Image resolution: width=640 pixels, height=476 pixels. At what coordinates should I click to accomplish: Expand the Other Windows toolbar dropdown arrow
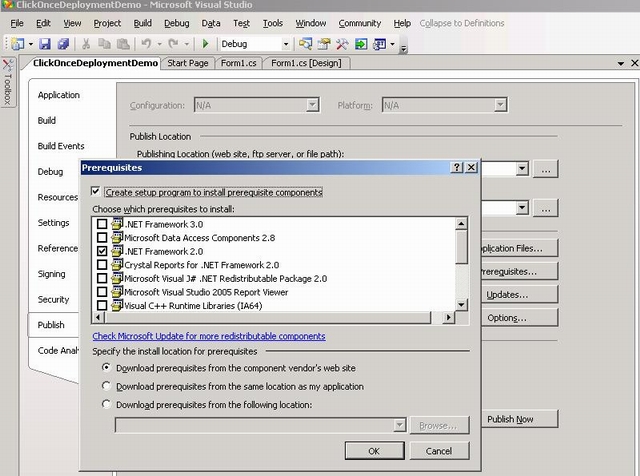392,44
